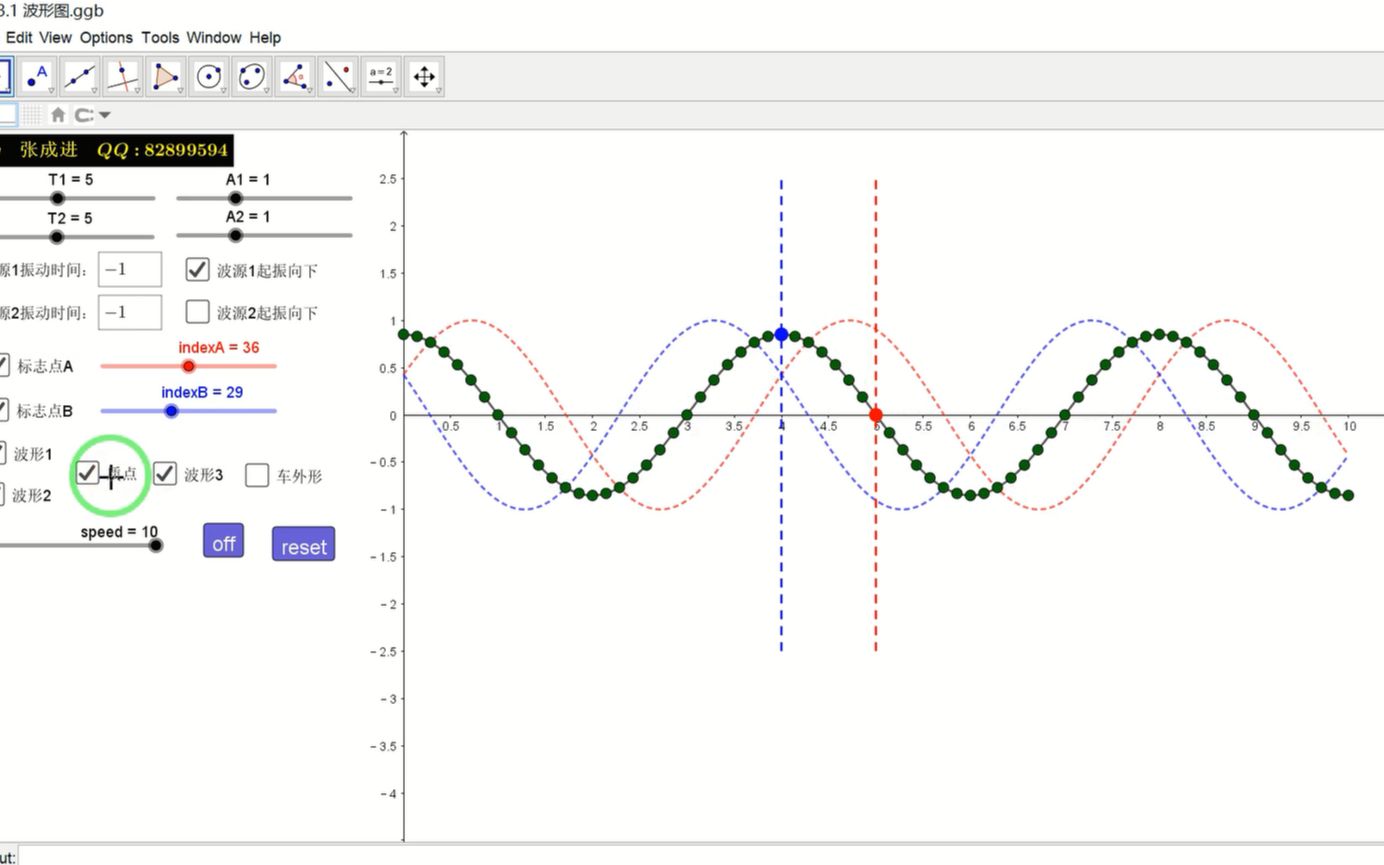Screen dimensions: 1384x865
Task: Toggle the grid in the style bar
Action: (x=33, y=114)
